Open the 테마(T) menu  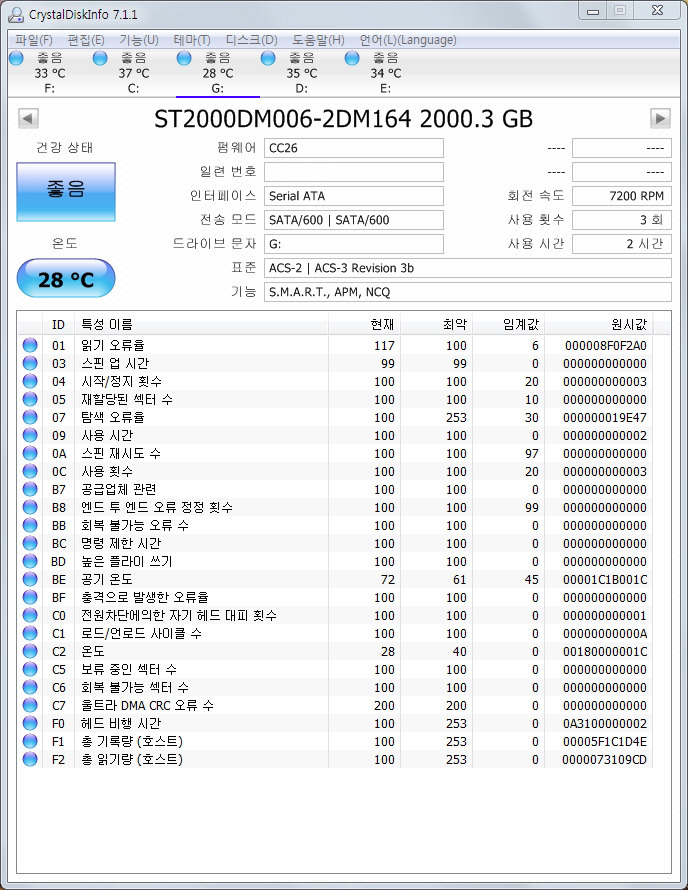[192, 40]
